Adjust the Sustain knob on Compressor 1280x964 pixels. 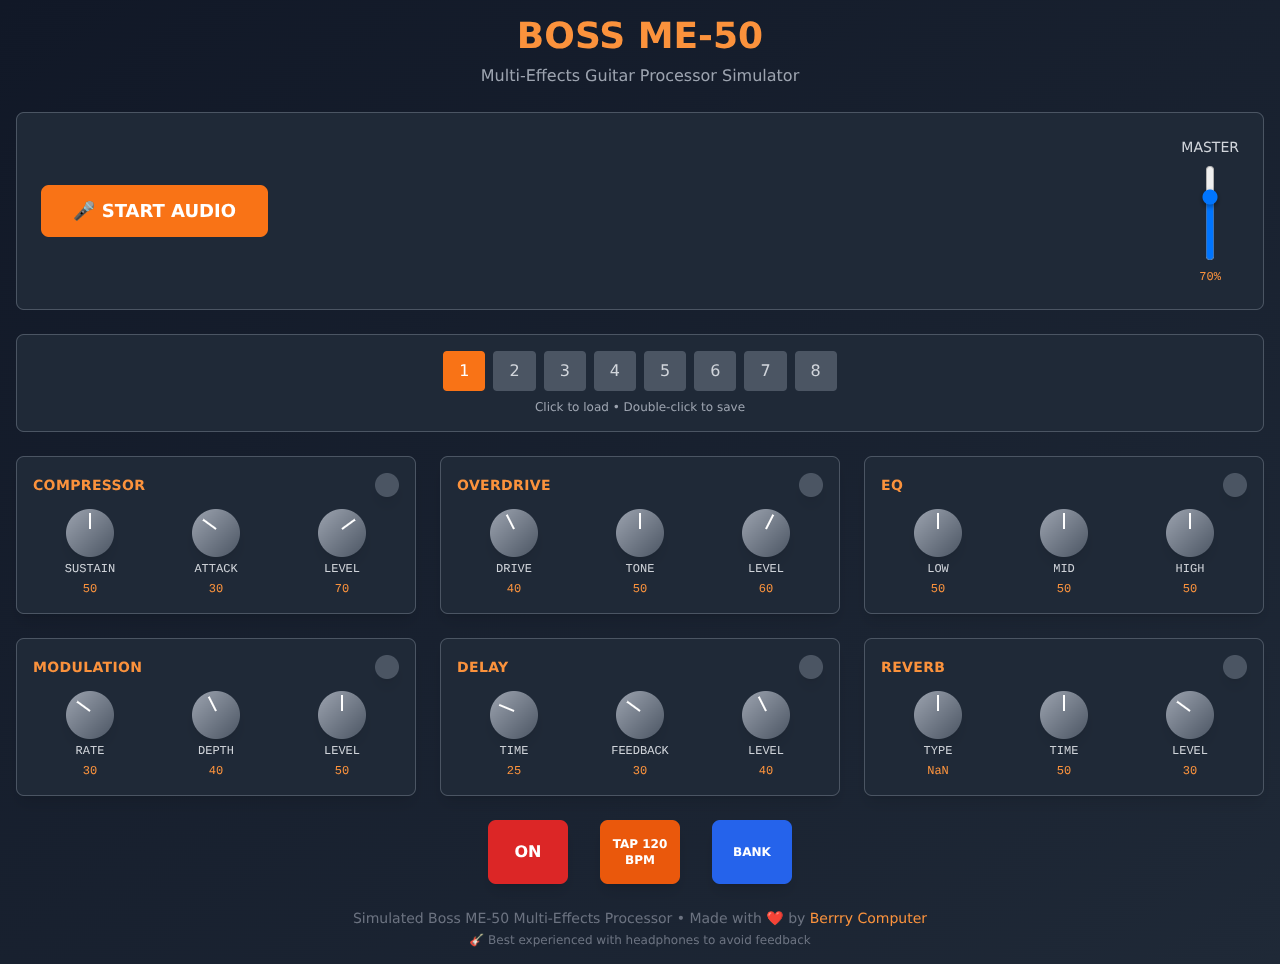90,532
